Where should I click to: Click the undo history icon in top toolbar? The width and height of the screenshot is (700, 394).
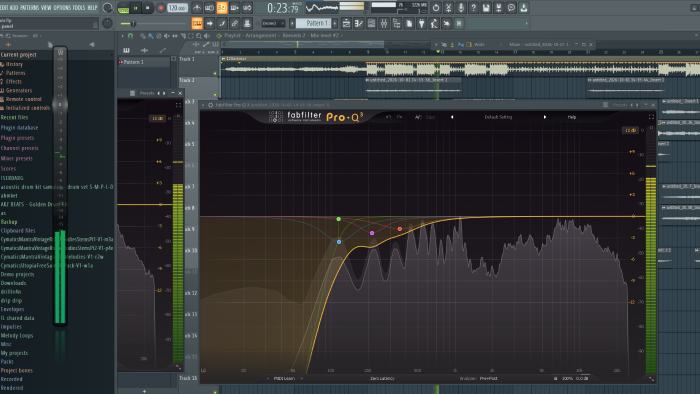pyautogui.click(x=436, y=8)
